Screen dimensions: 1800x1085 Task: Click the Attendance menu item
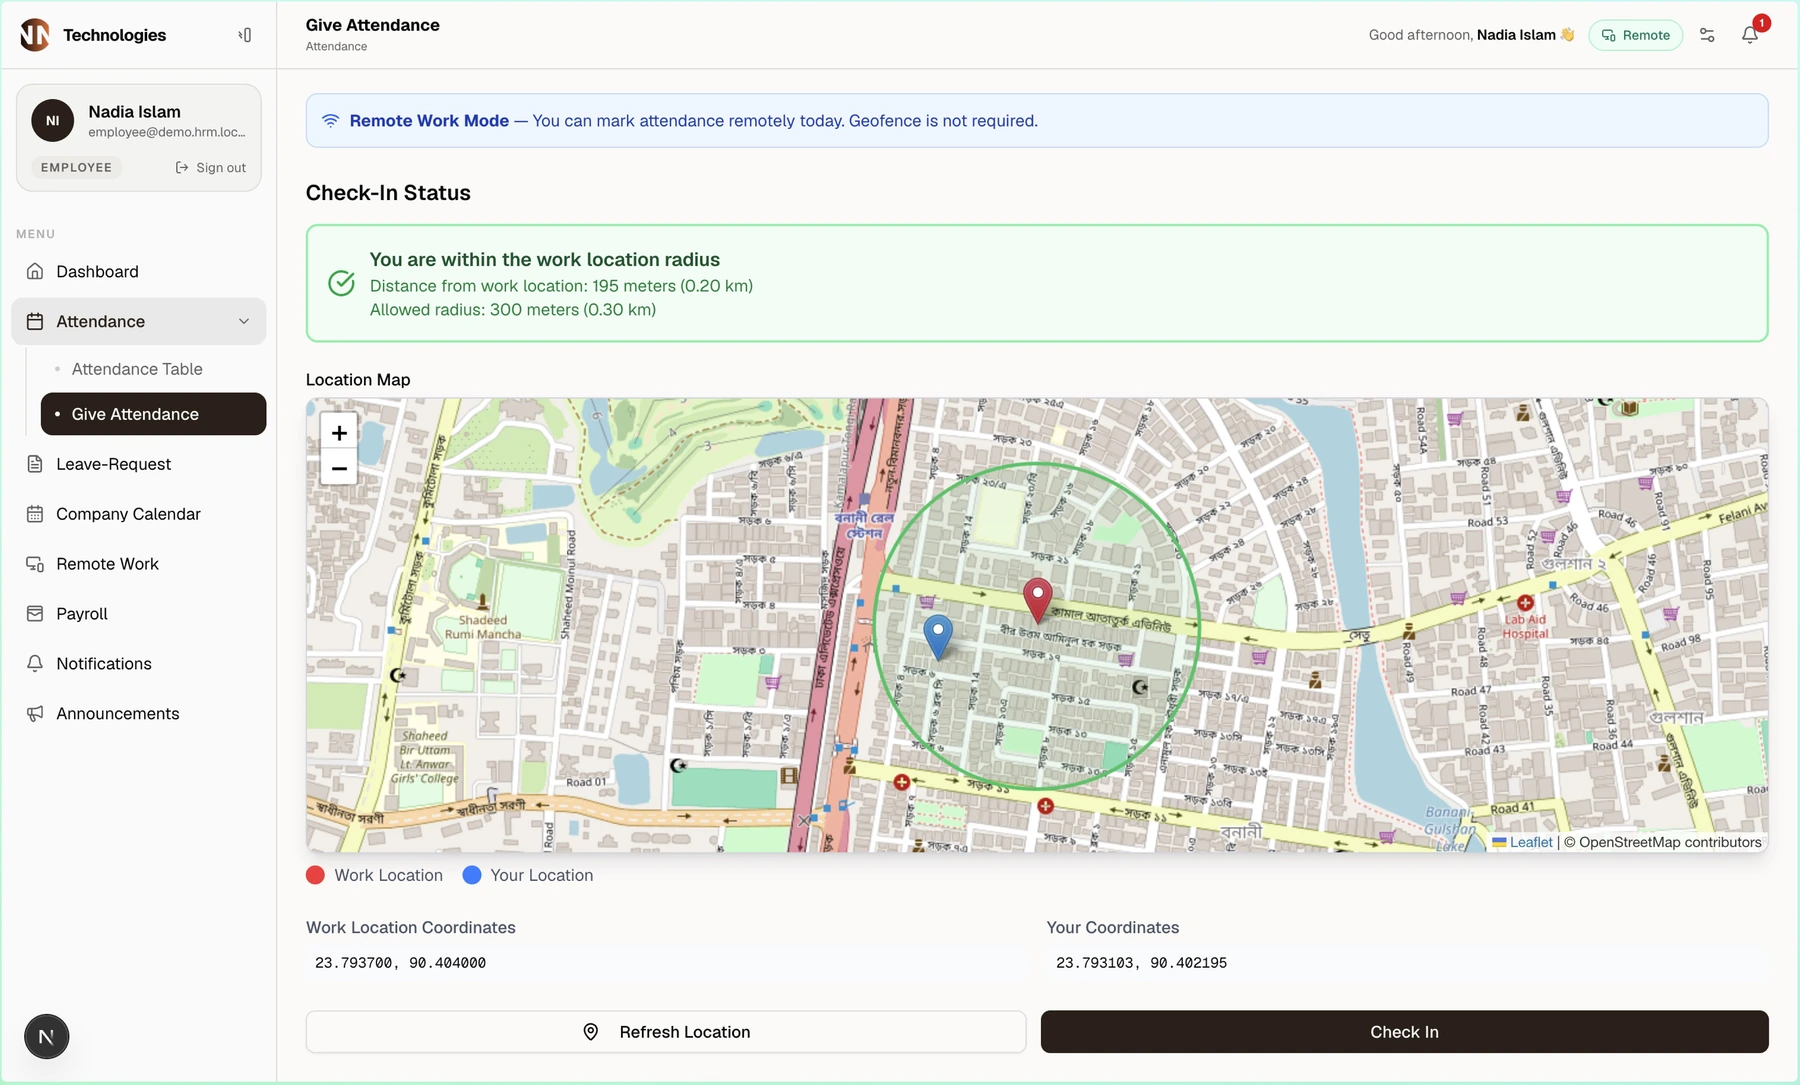click(x=139, y=322)
